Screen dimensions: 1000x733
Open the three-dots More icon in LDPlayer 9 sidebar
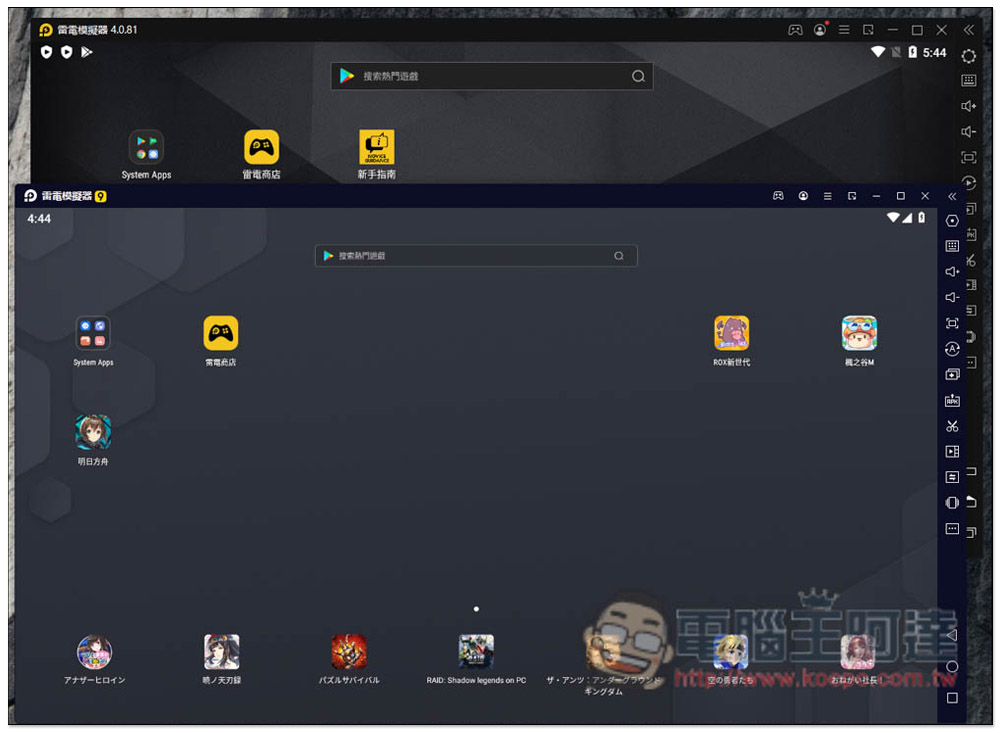(952, 529)
